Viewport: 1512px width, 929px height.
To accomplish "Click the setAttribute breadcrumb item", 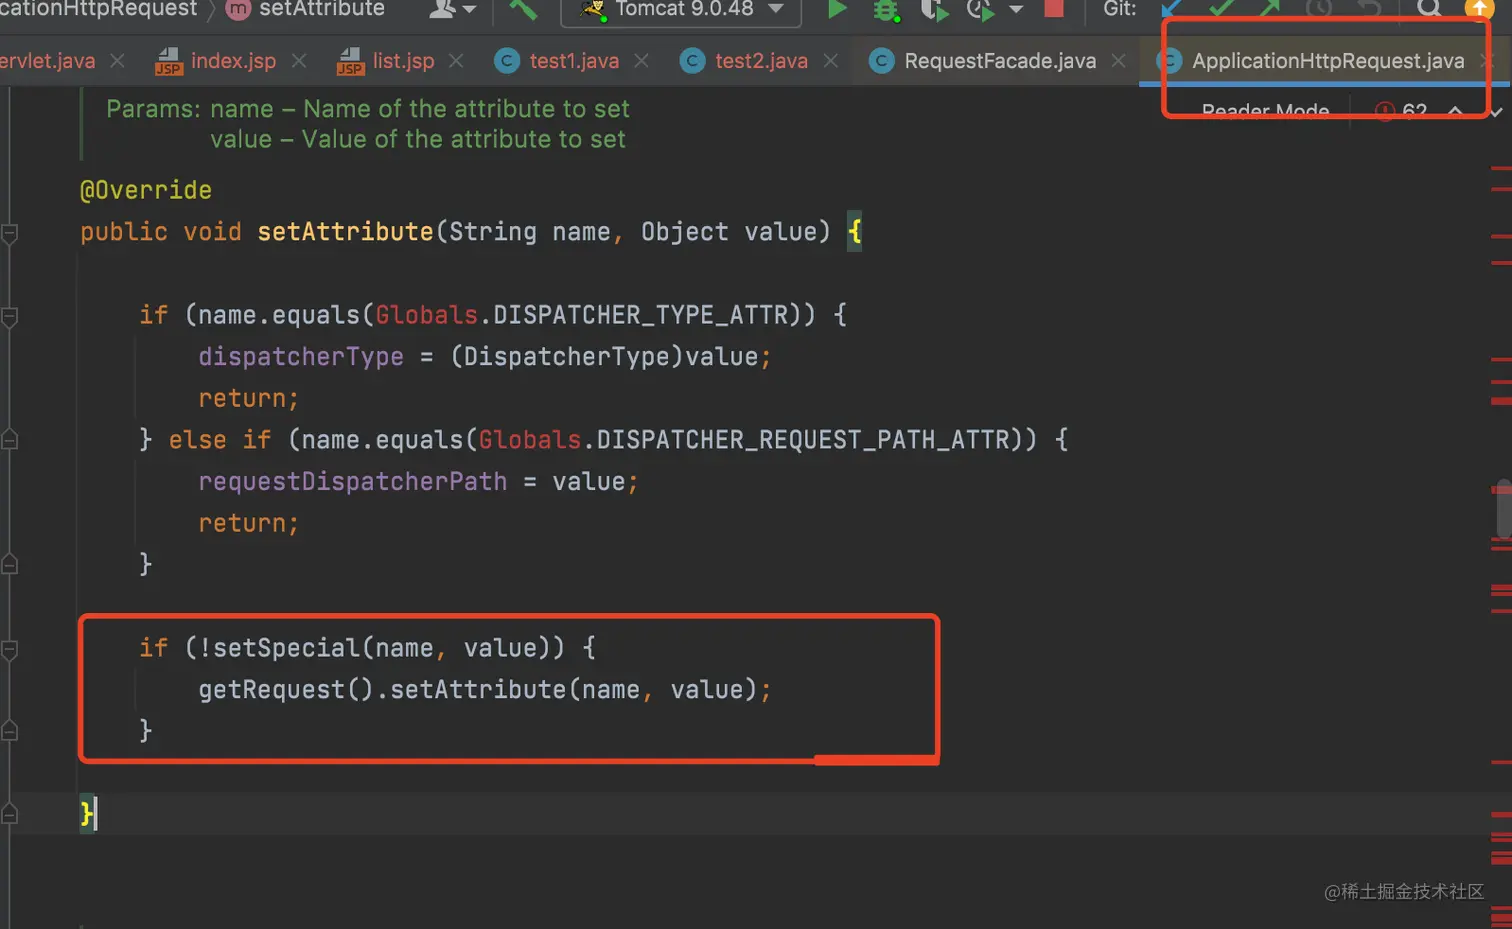I will [322, 9].
